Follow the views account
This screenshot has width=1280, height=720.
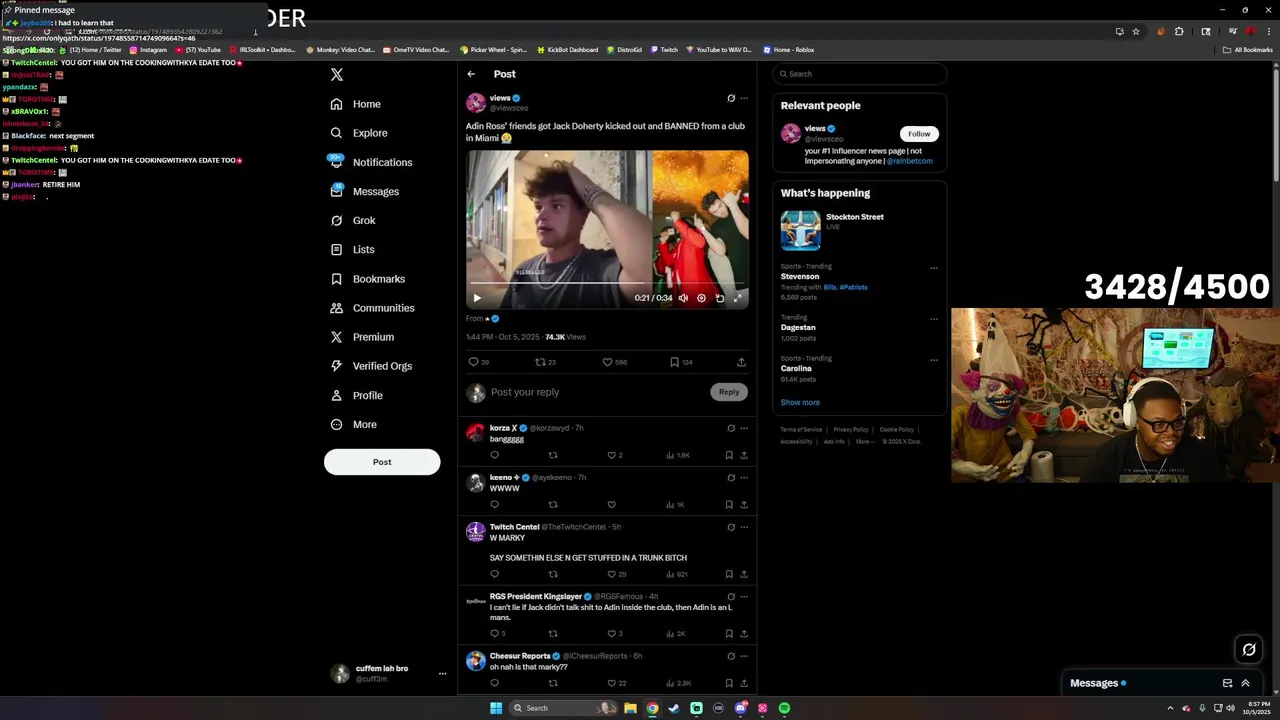919,134
